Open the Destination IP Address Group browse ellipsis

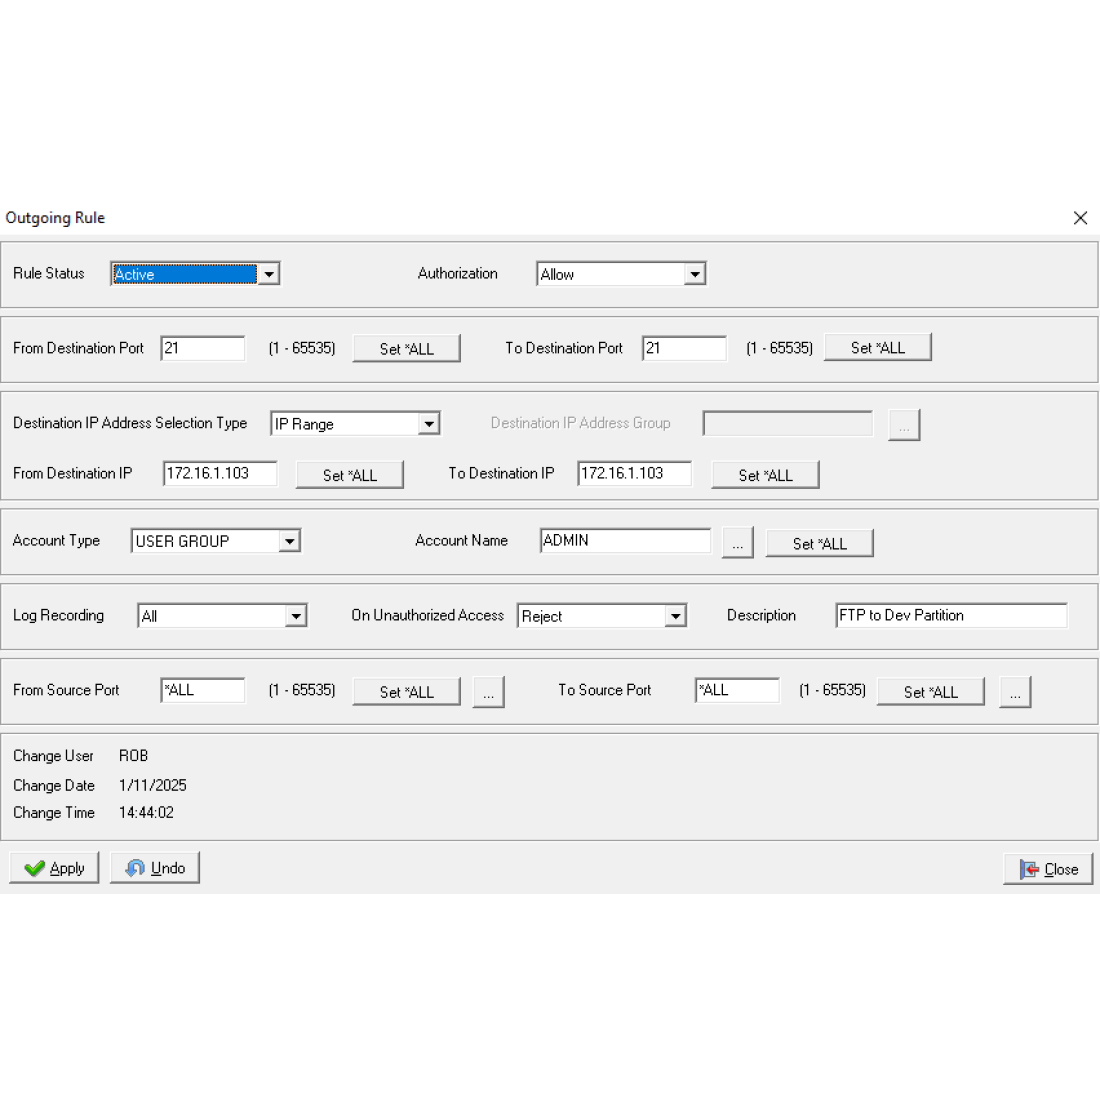(x=903, y=424)
